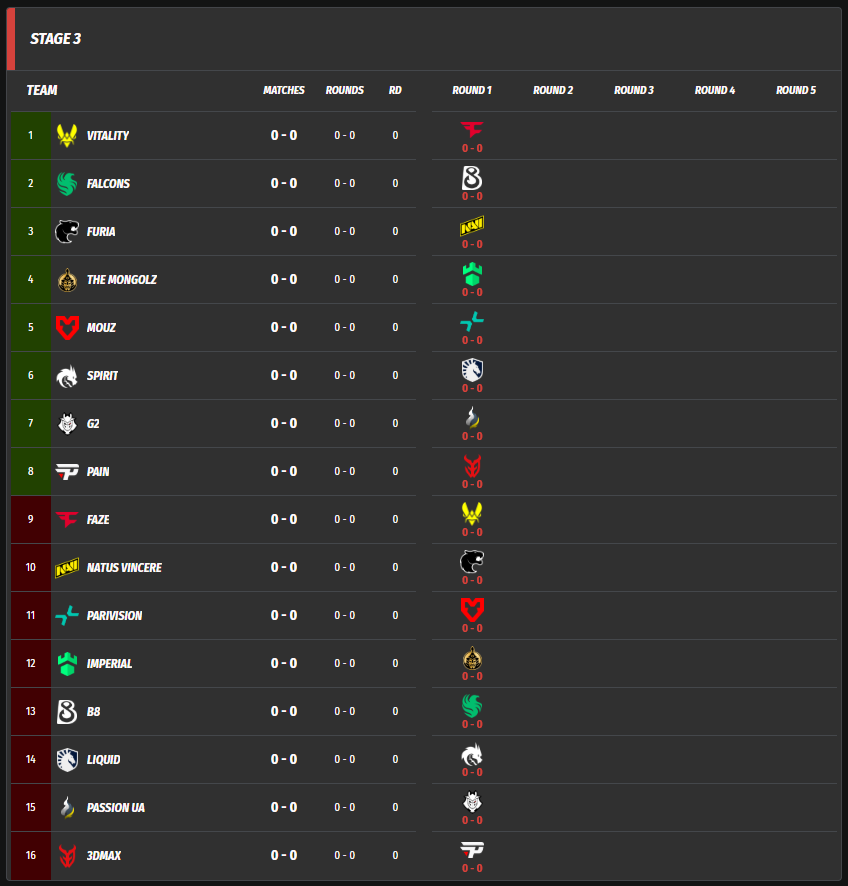Click the Spirit dragon logo

67,375
